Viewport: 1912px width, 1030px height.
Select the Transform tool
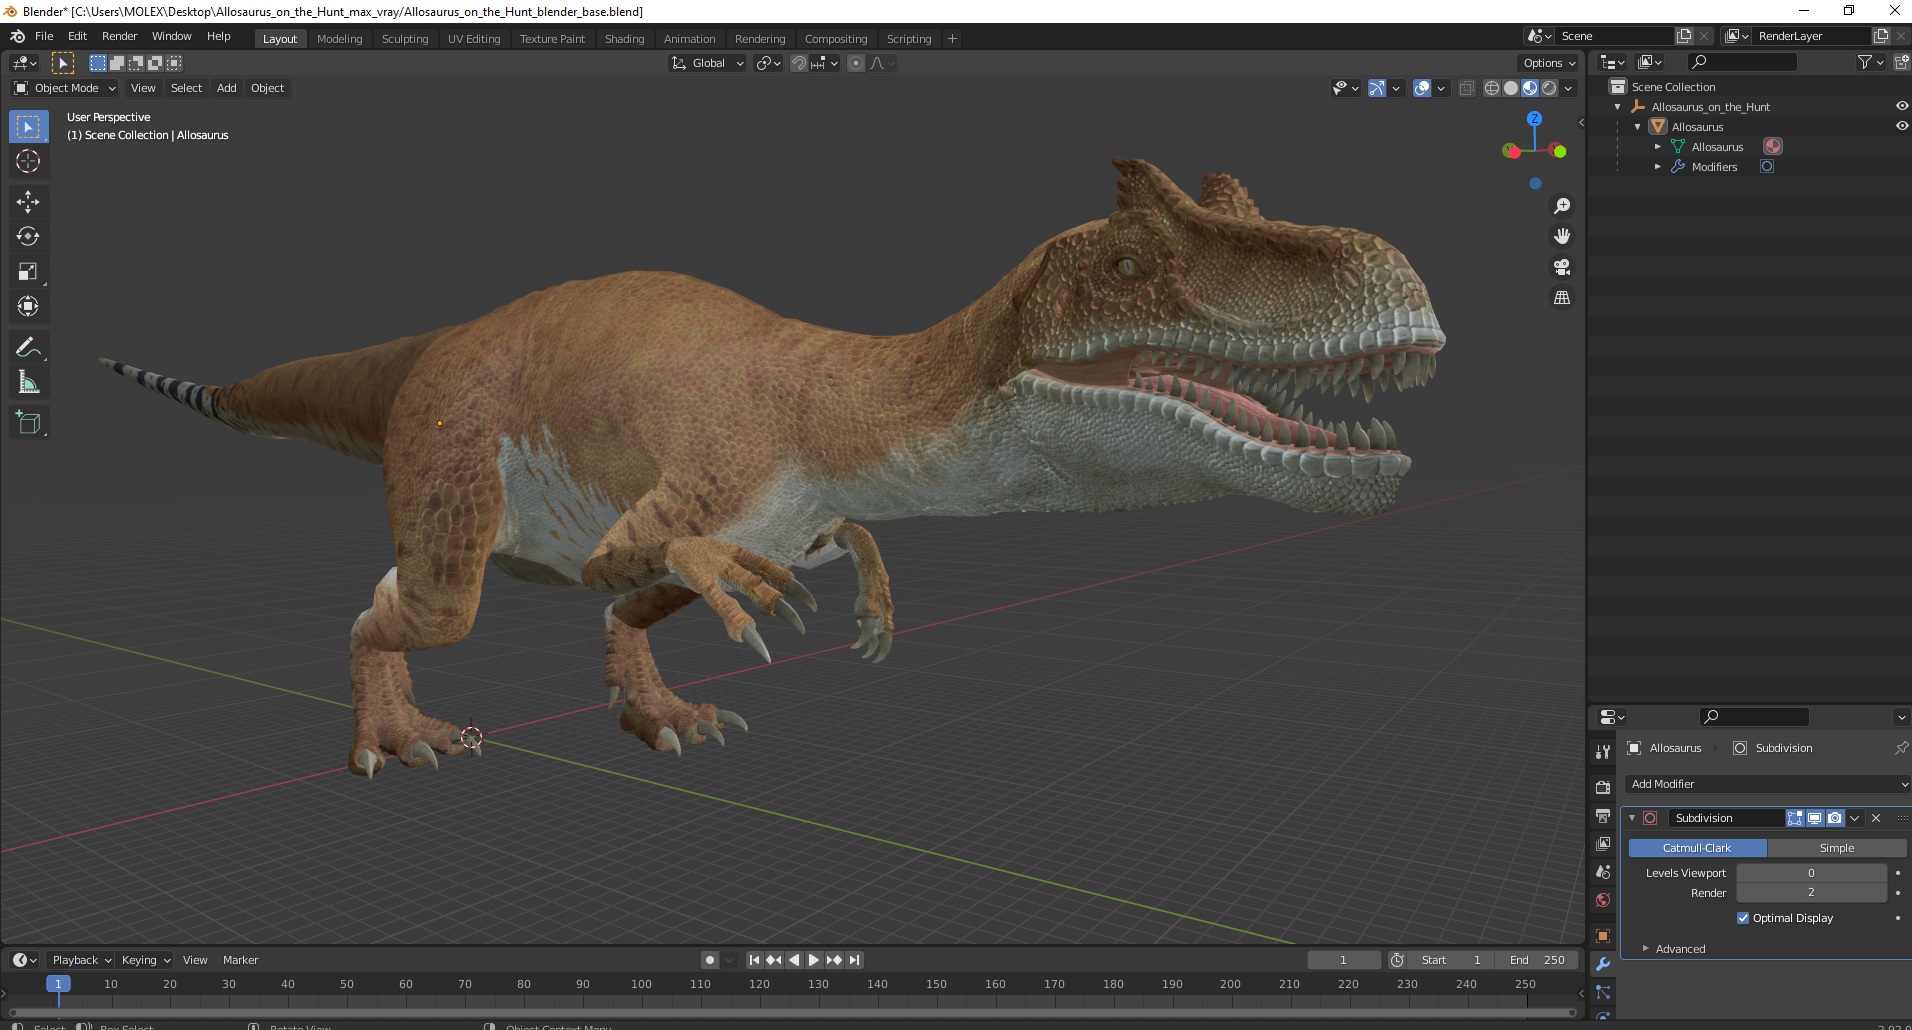[x=28, y=306]
